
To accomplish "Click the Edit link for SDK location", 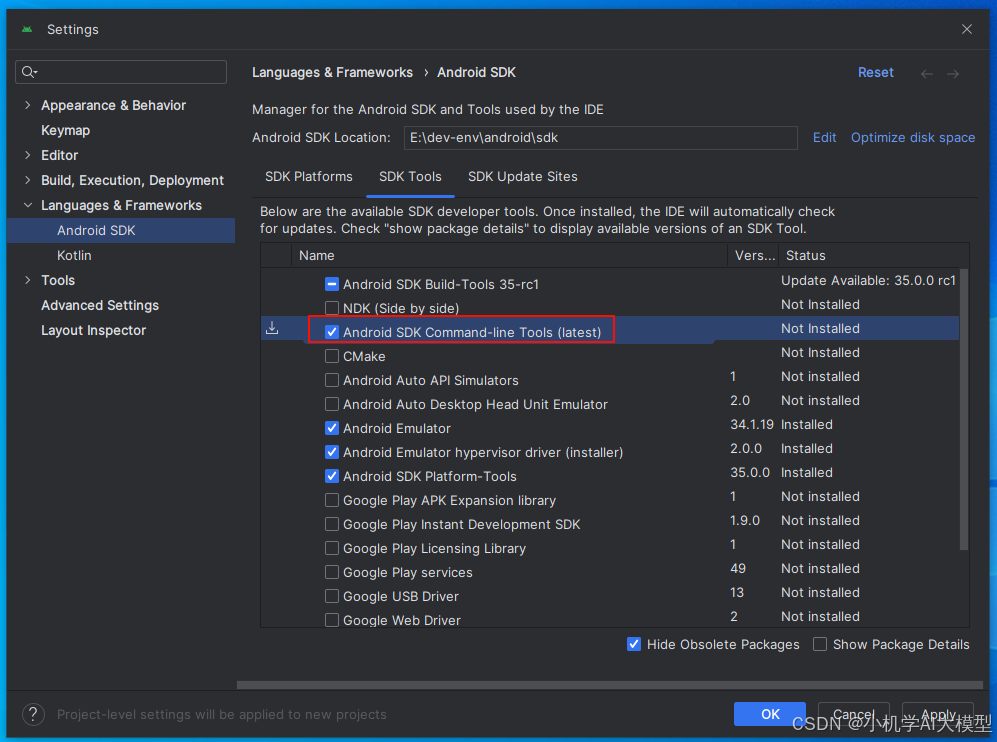I will tap(824, 137).
